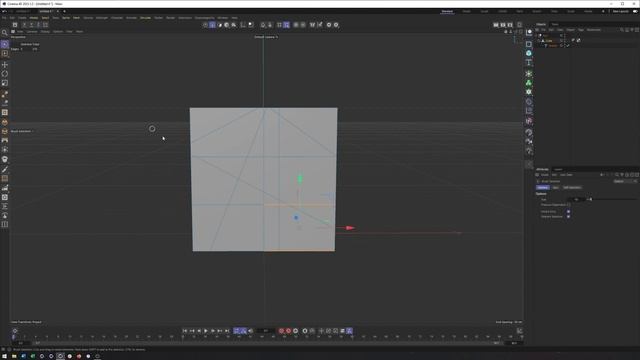The width and height of the screenshot is (640, 360).
Task: Expand or collapse the Cube object hierarchy
Action: point(538,41)
